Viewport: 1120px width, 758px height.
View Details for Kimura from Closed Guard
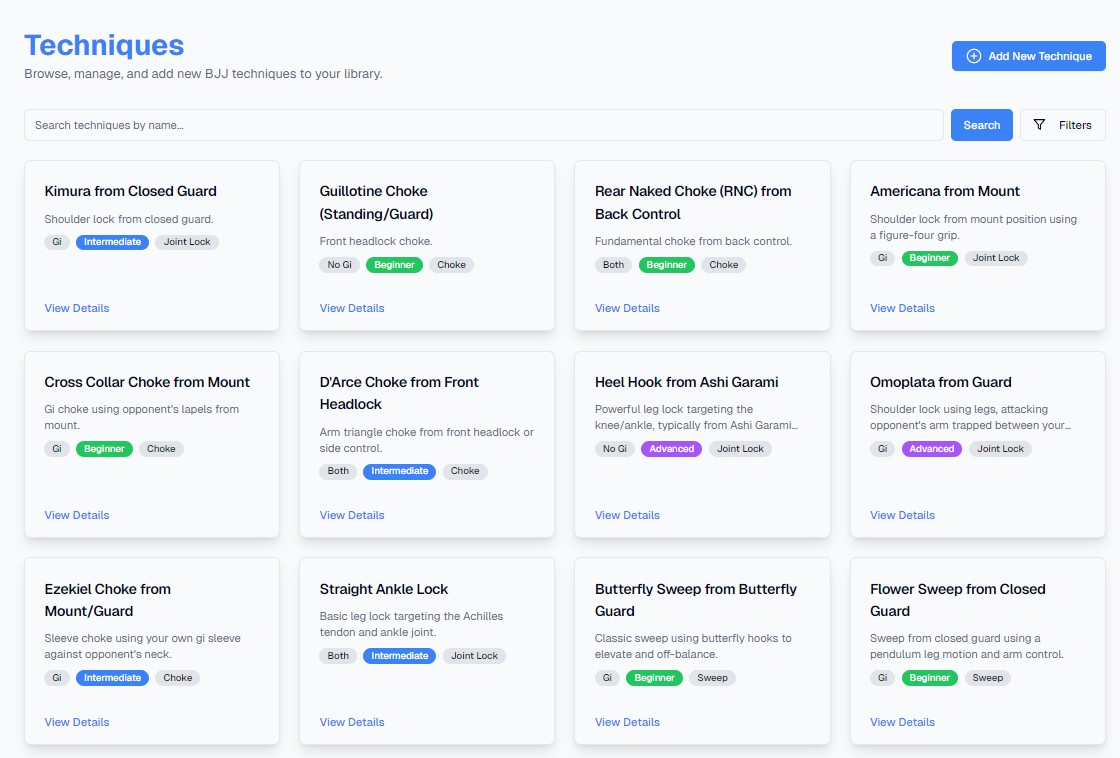click(x=76, y=308)
